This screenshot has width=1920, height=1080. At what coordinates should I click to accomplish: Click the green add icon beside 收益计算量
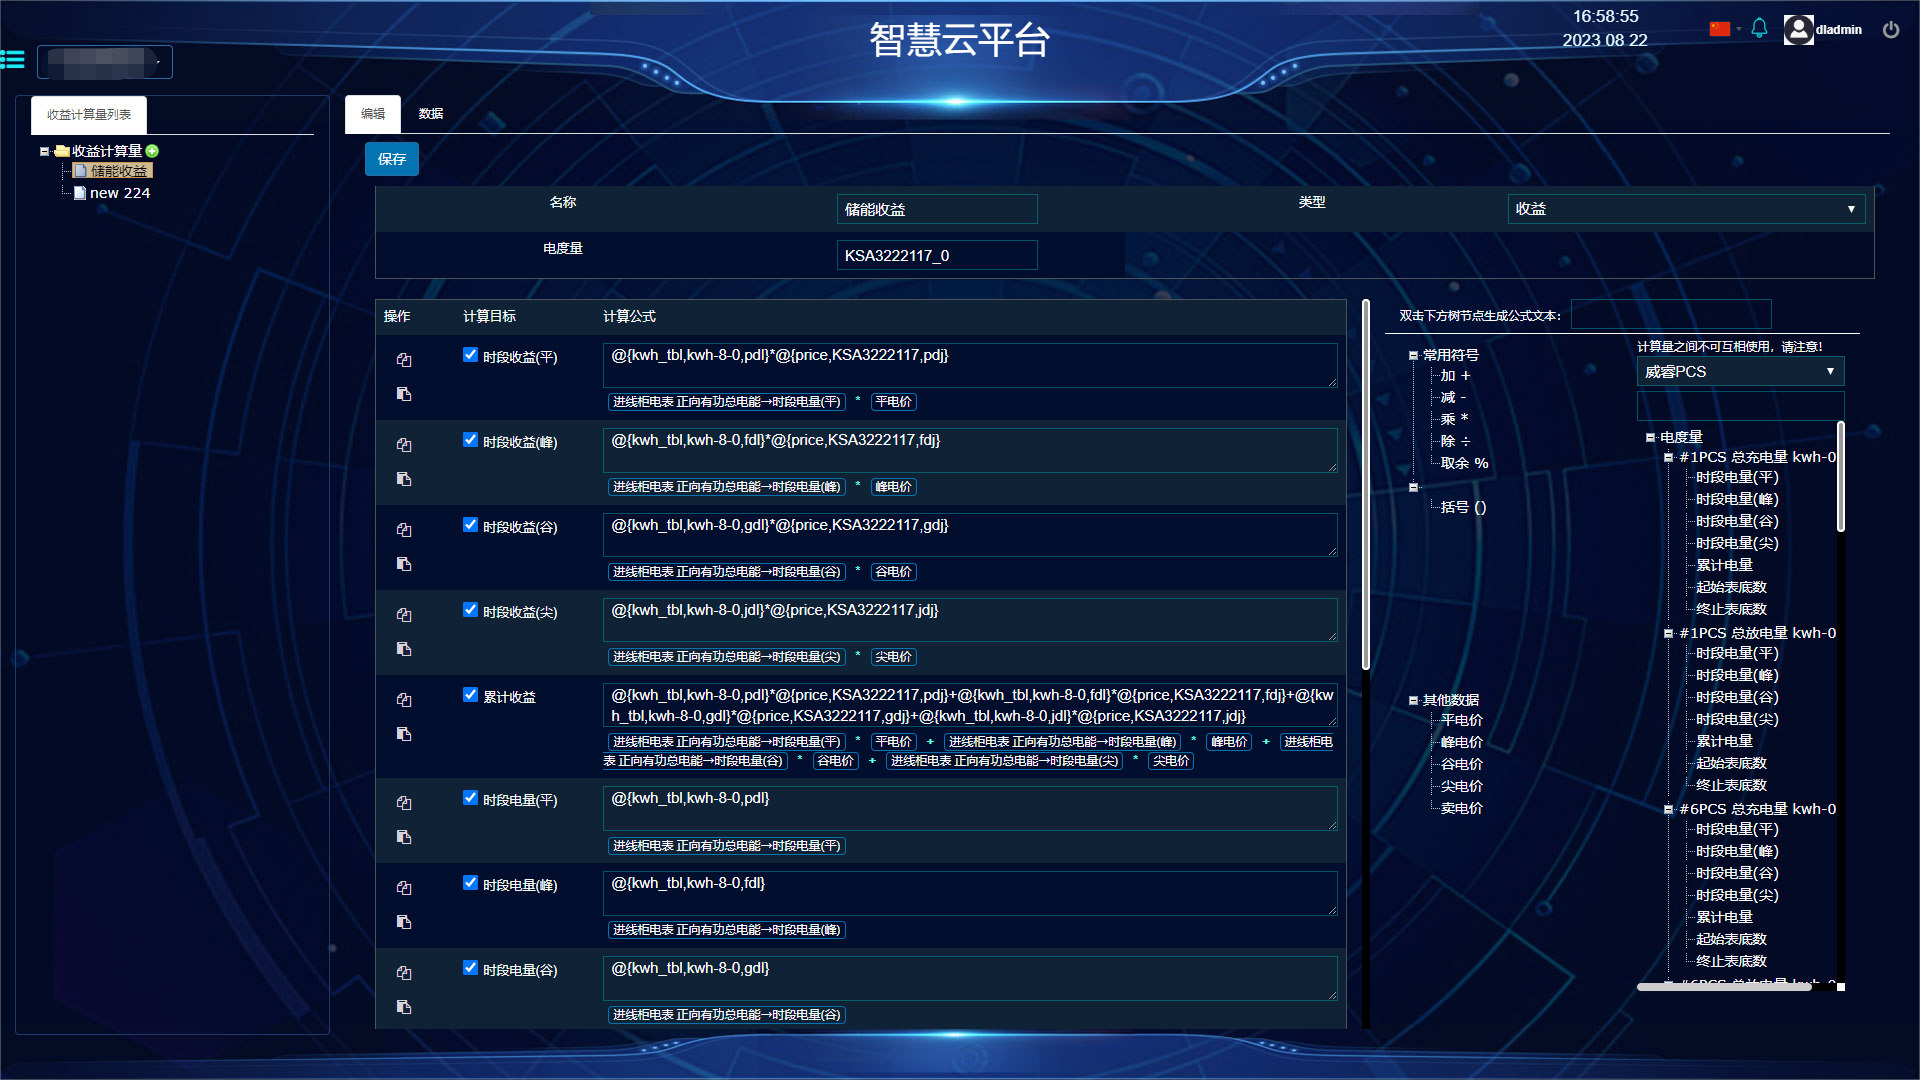click(152, 151)
